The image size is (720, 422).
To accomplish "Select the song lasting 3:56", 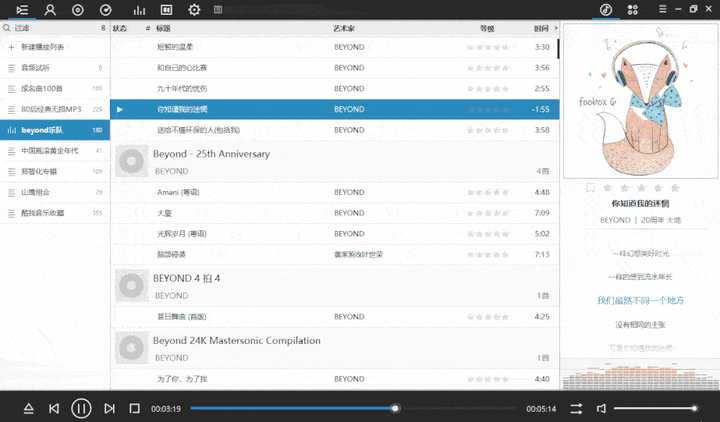I will [x=334, y=68].
